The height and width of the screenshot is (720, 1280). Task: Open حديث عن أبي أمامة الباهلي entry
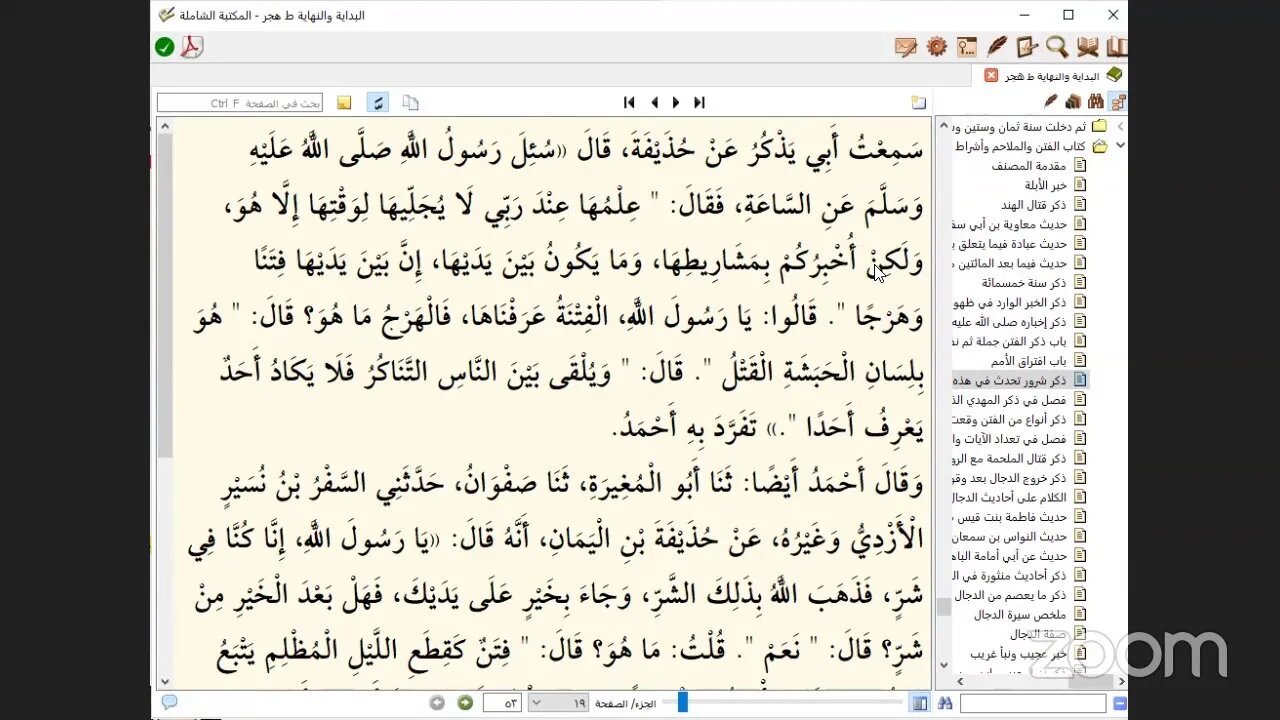(x=1010, y=556)
